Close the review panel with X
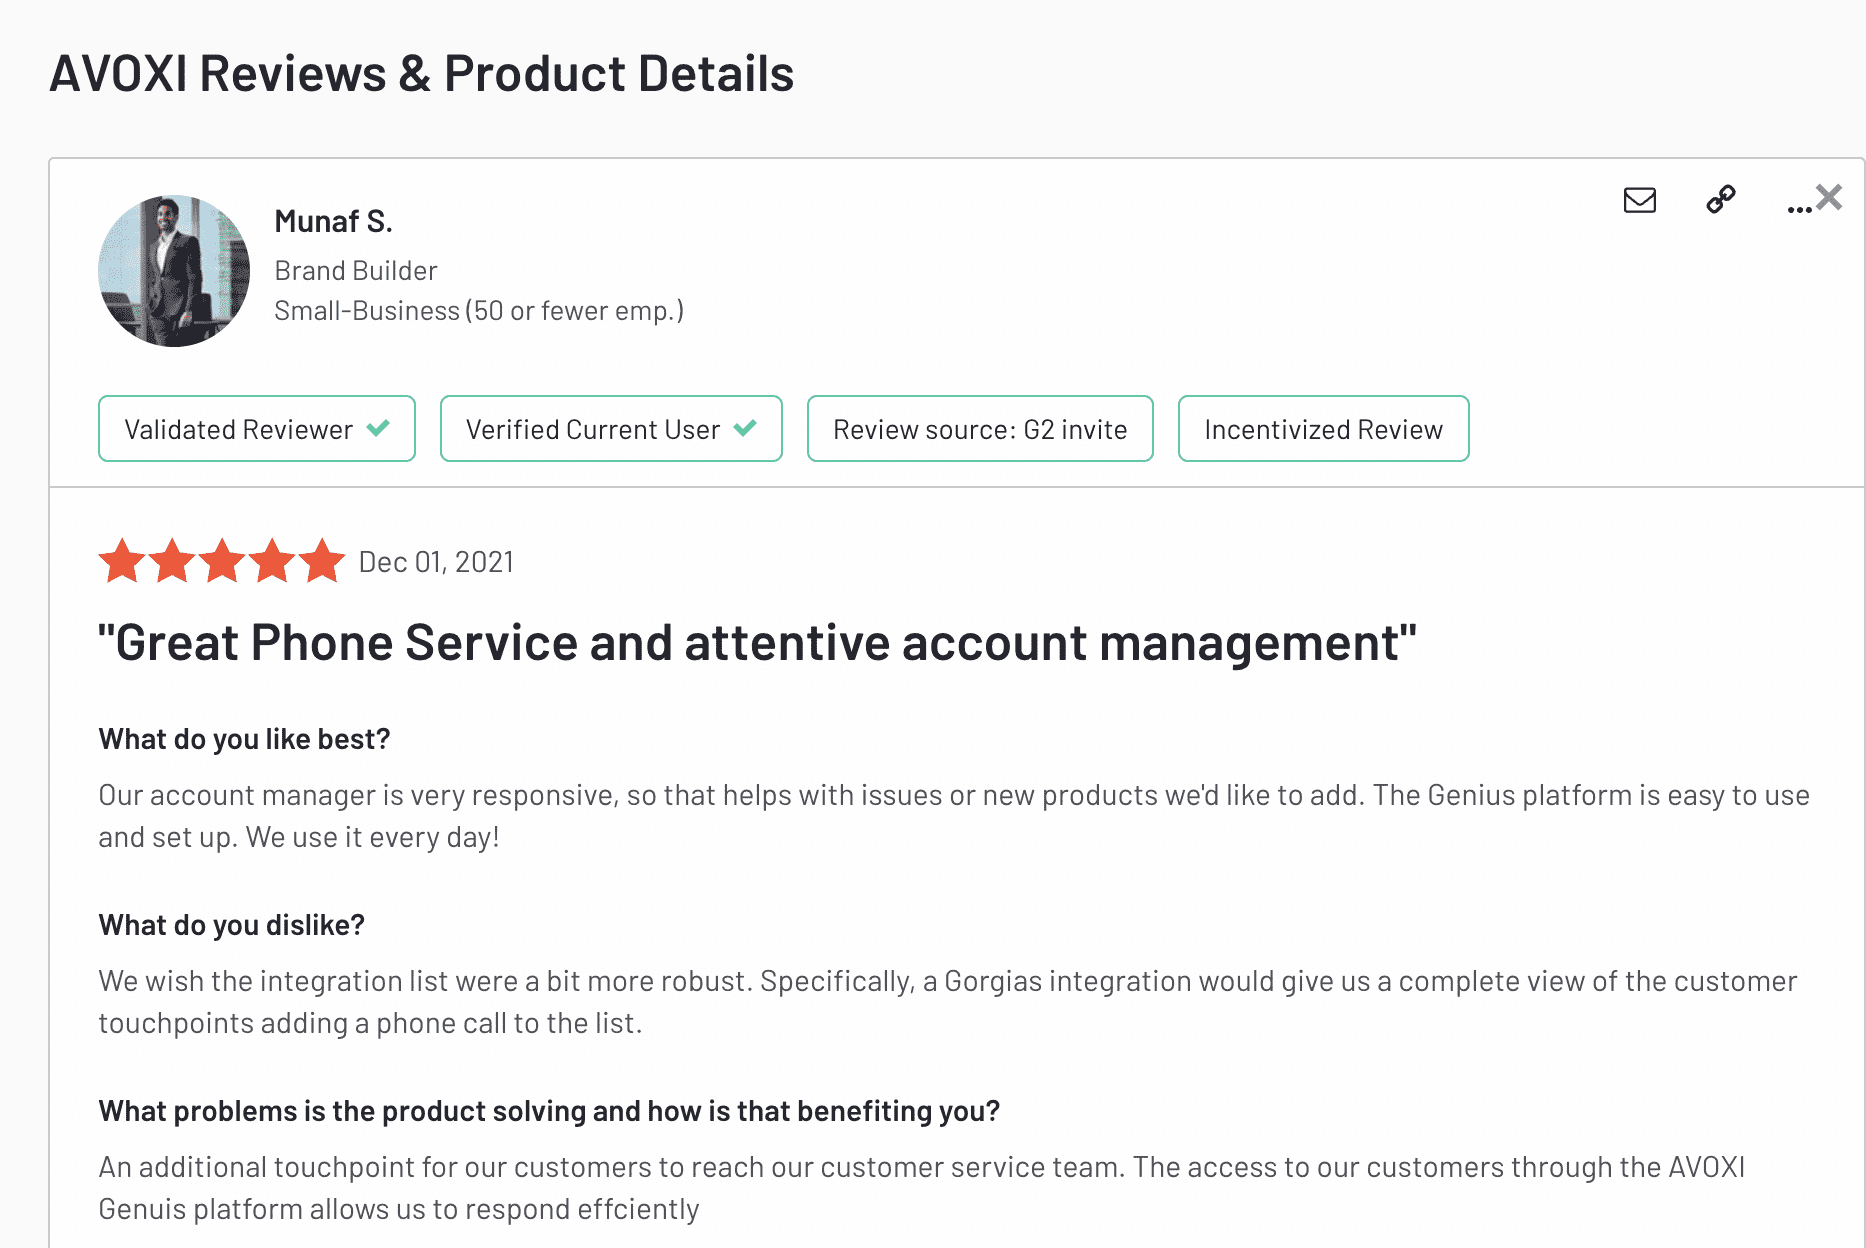Screen dimensions: 1866x1248 coord(1829,197)
